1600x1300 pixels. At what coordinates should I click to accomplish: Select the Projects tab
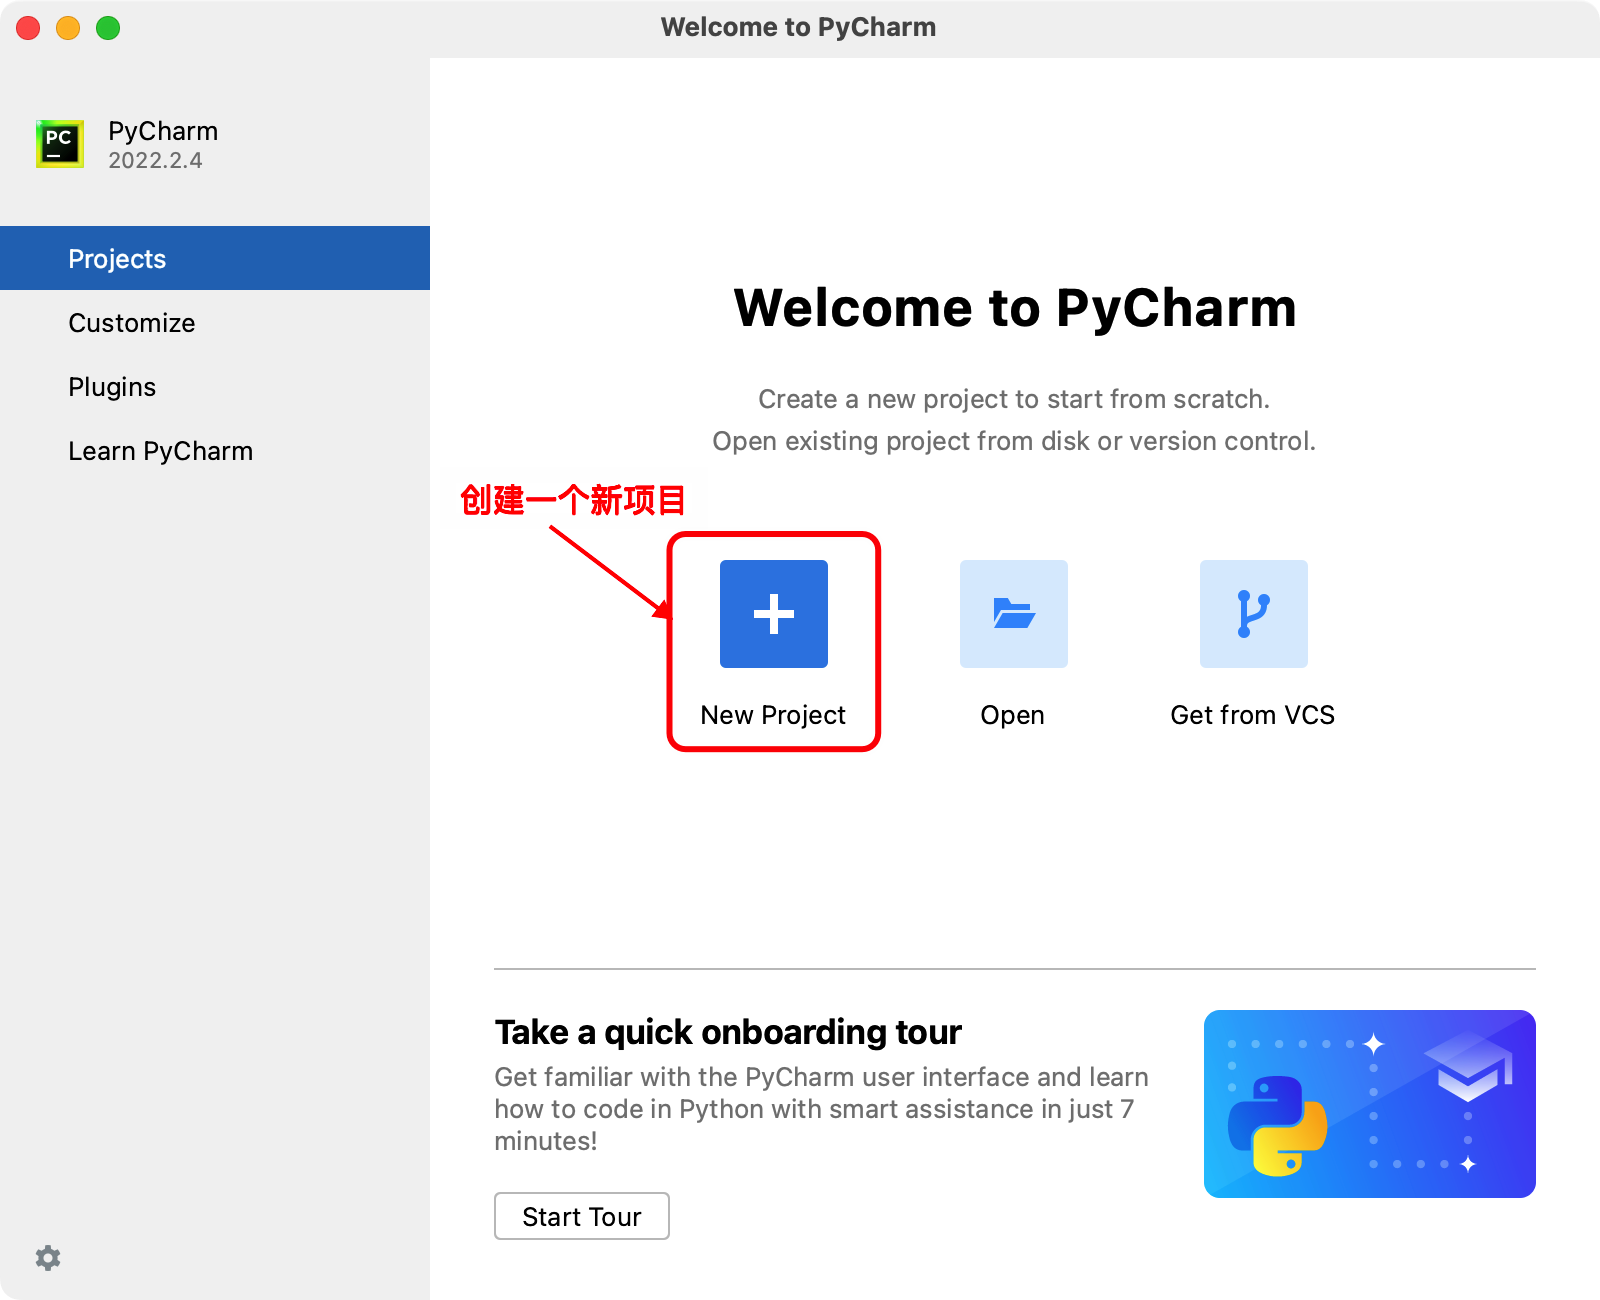click(215, 258)
